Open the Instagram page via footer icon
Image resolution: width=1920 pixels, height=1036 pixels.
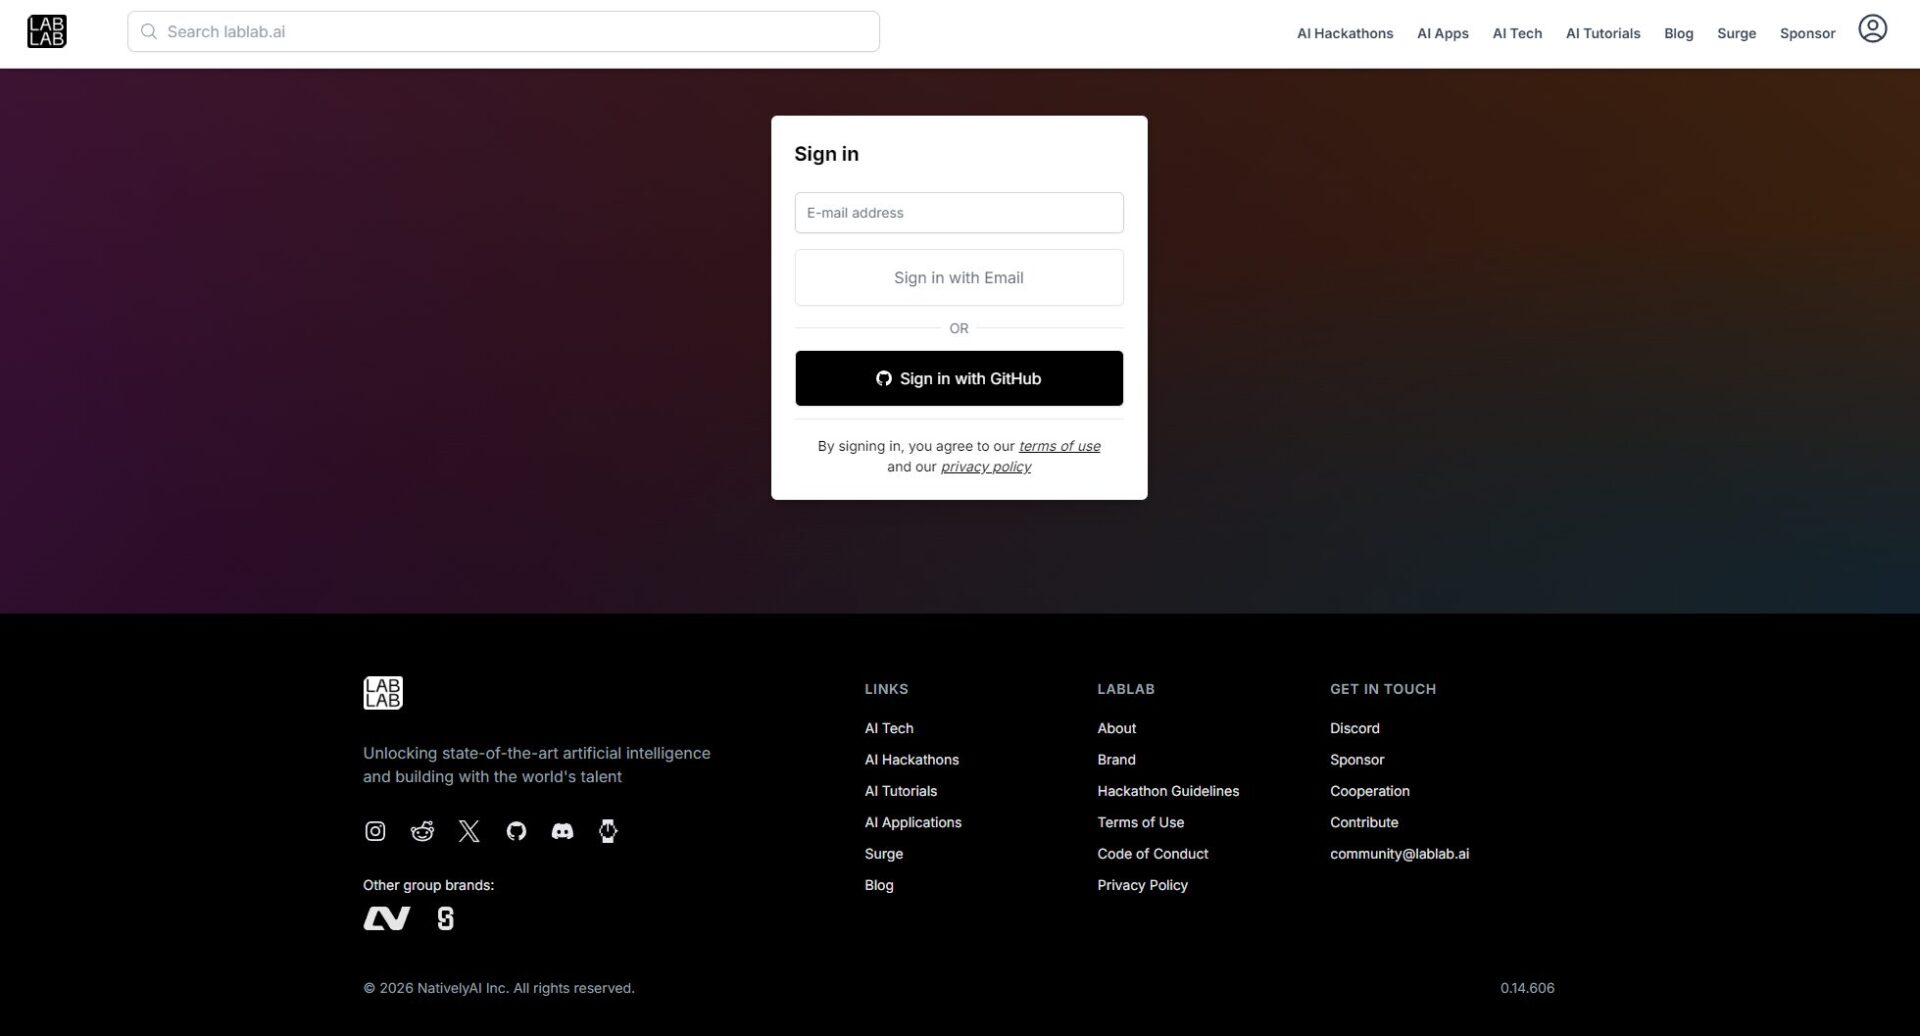click(375, 830)
